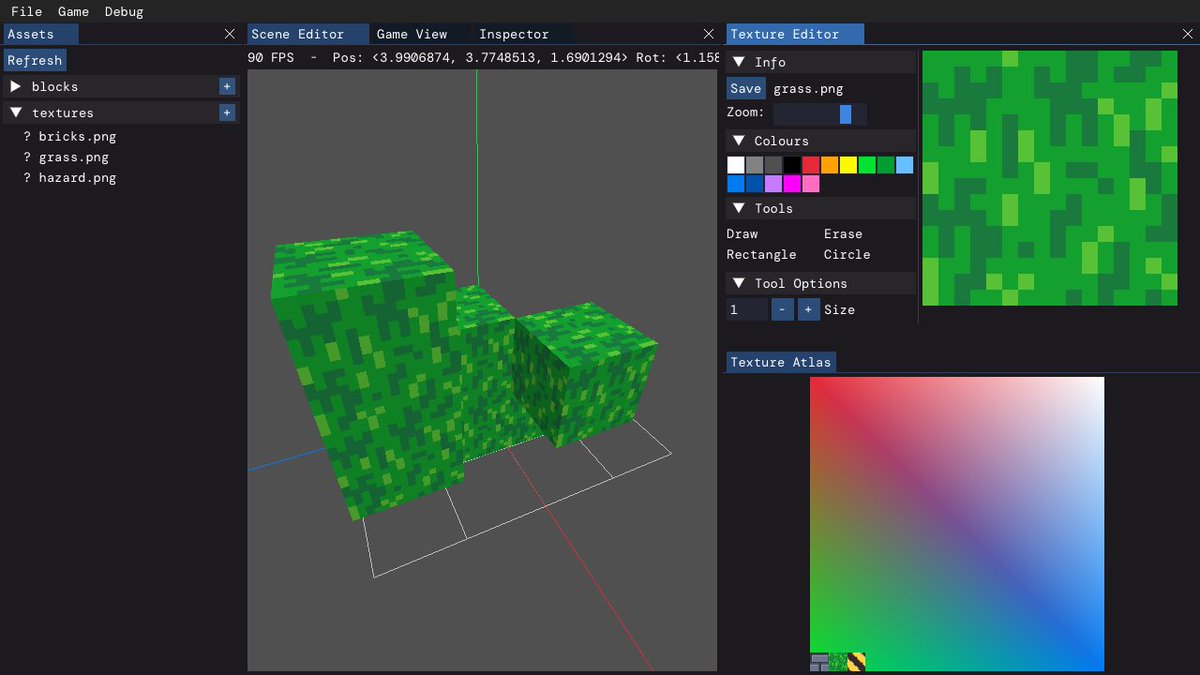The image size is (1200, 675).
Task: Click the Size value input field
Action: [x=747, y=310]
